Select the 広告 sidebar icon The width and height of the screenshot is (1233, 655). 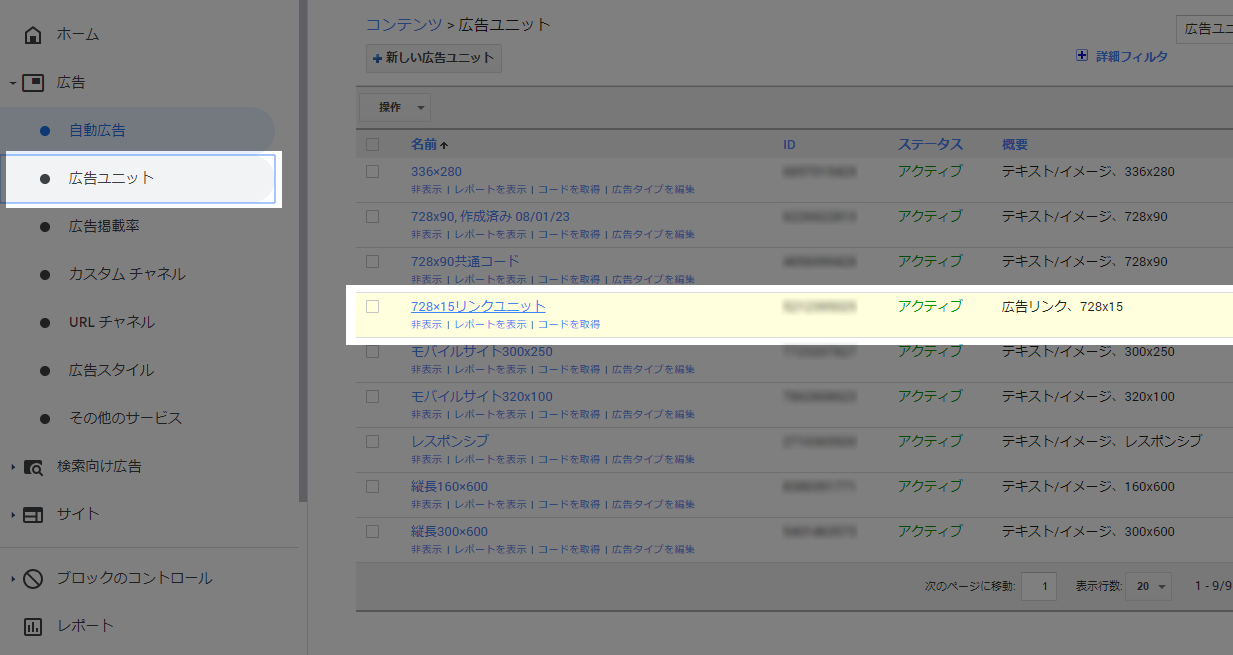click(x=33, y=82)
